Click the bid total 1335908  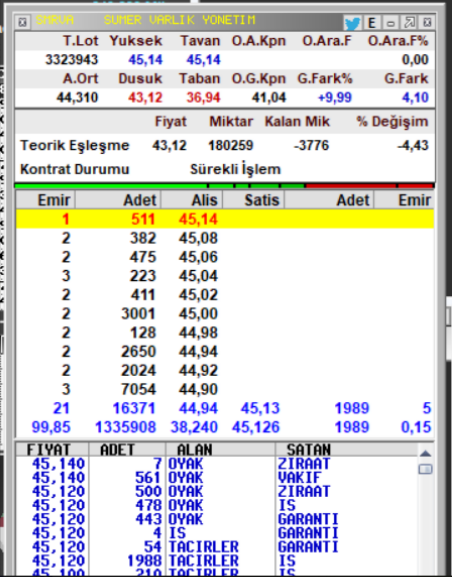(126, 427)
